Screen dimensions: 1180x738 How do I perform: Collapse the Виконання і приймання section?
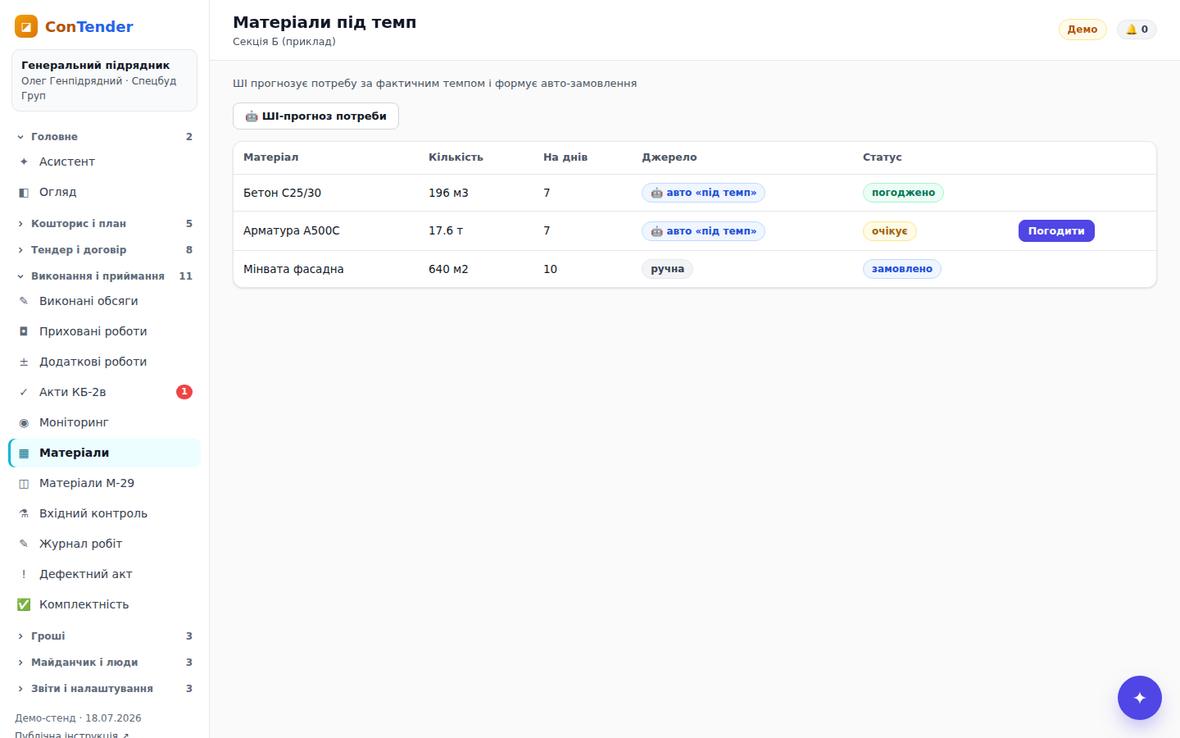tap(105, 276)
